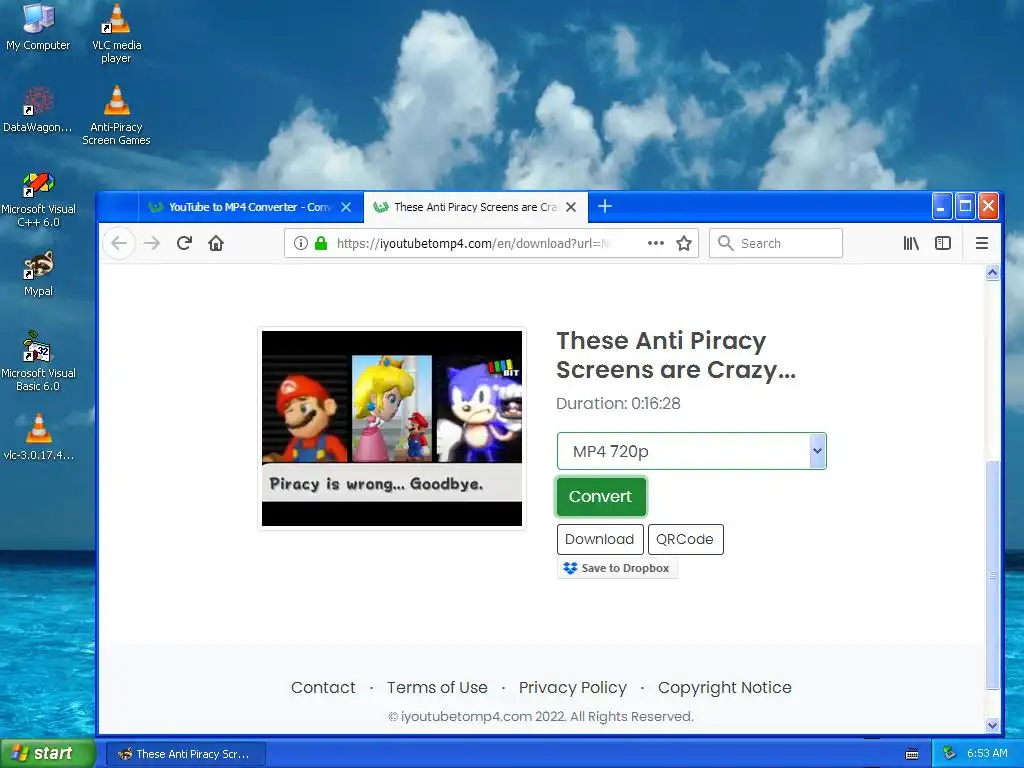The height and width of the screenshot is (768, 1024).
Task: Show site information with the info icon
Action: 300,244
